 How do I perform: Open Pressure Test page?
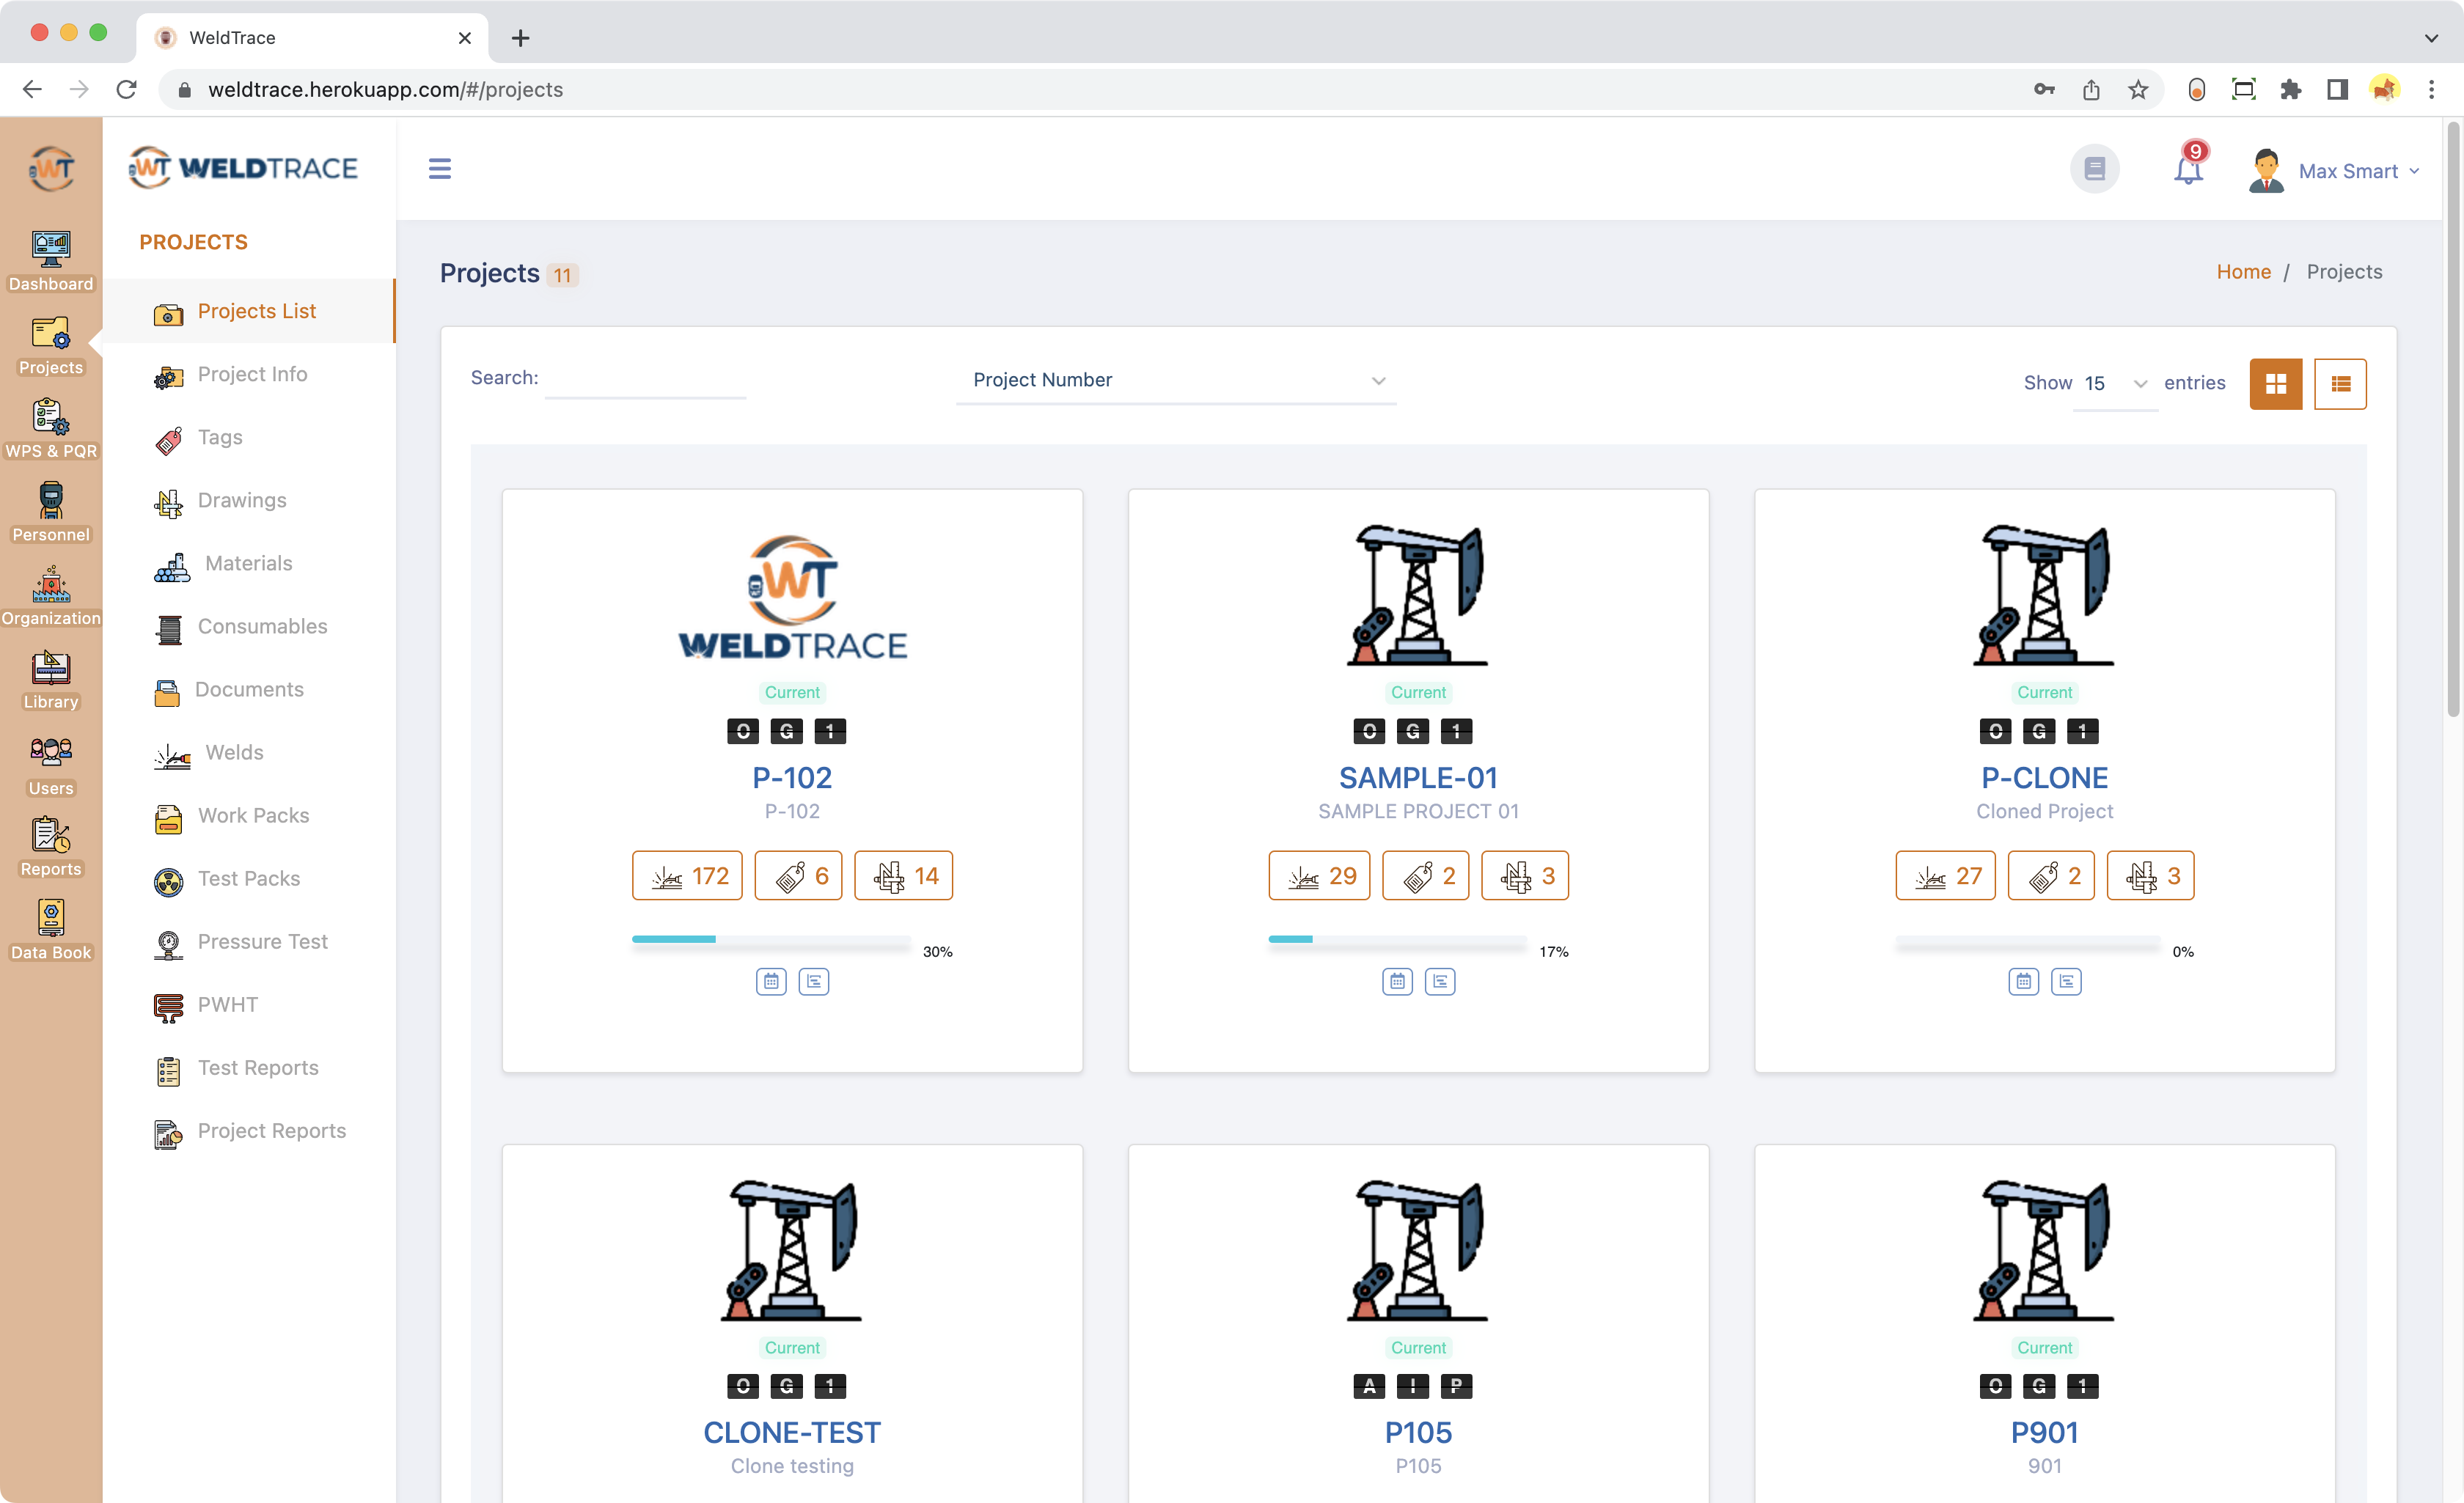(249, 941)
